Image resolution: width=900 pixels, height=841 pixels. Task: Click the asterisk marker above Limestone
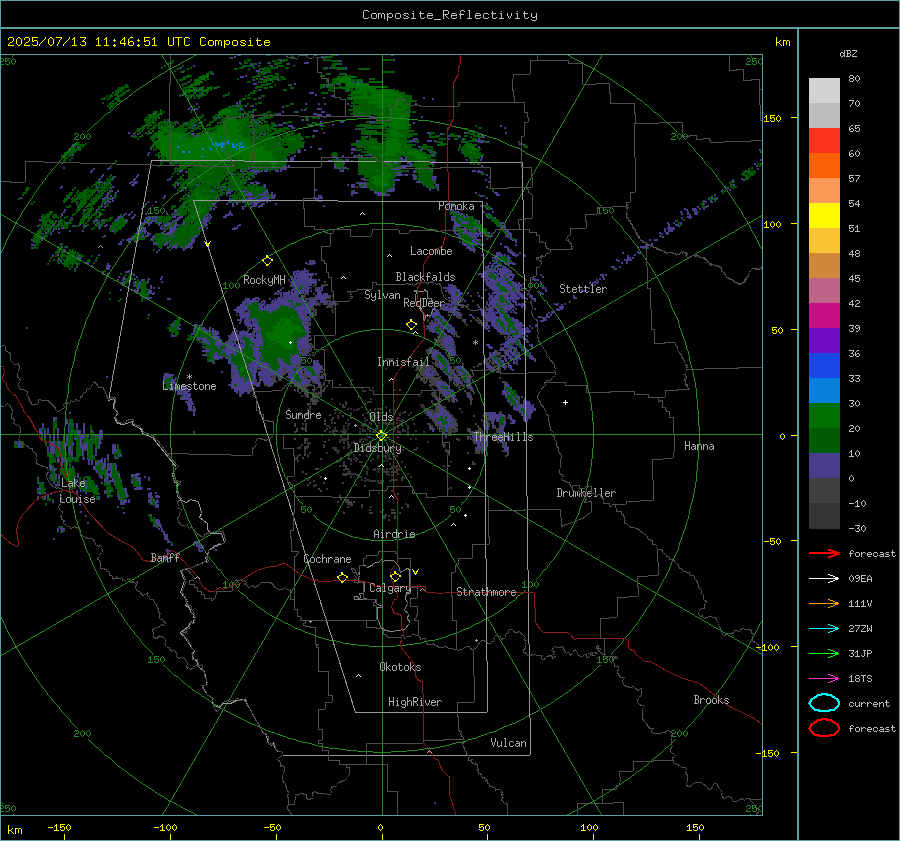tap(189, 377)
